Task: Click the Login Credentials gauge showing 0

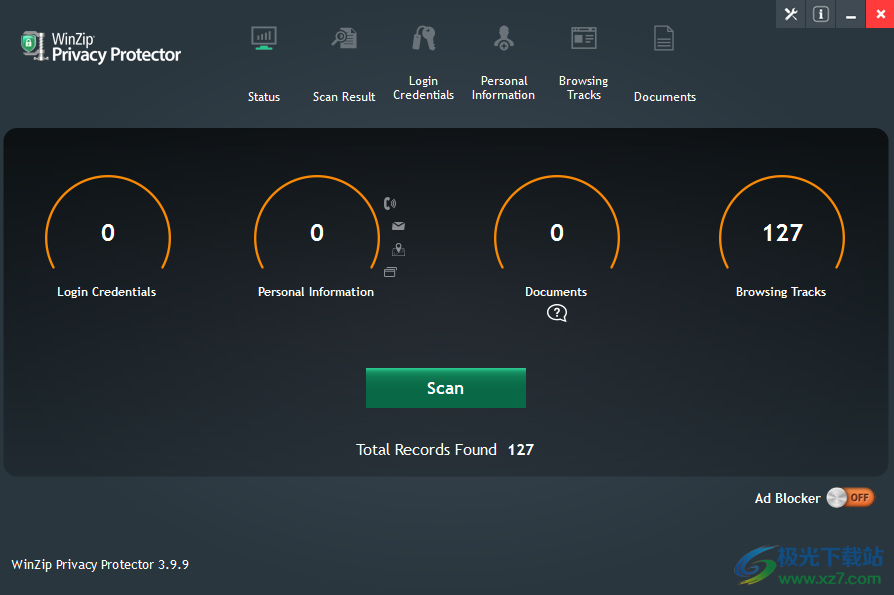Action: coord(108,223)
